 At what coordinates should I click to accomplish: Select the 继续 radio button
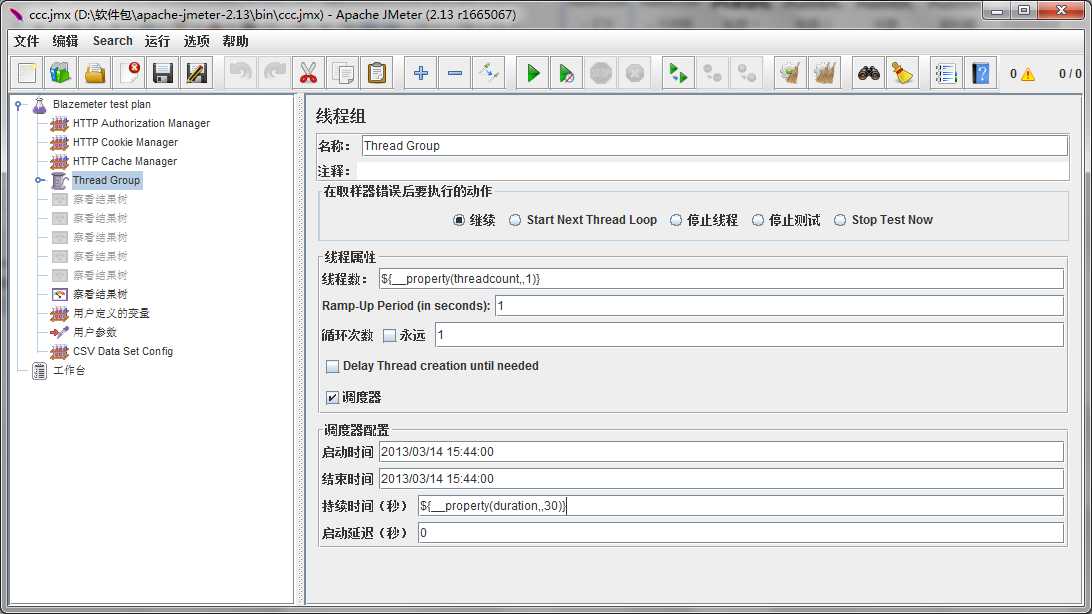[459, 220]
